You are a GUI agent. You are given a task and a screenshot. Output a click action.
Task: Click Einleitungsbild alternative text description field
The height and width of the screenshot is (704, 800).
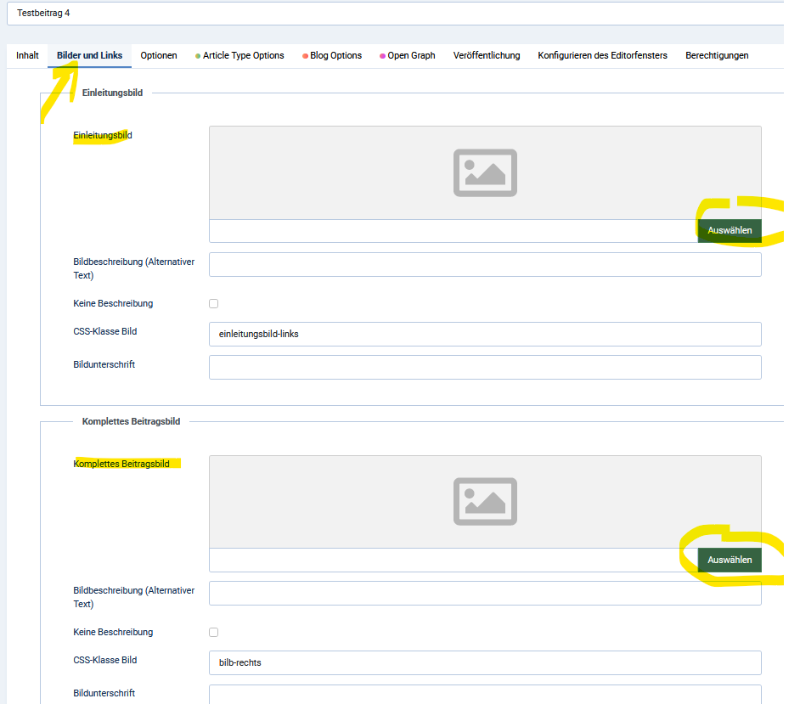click(485, 264)
